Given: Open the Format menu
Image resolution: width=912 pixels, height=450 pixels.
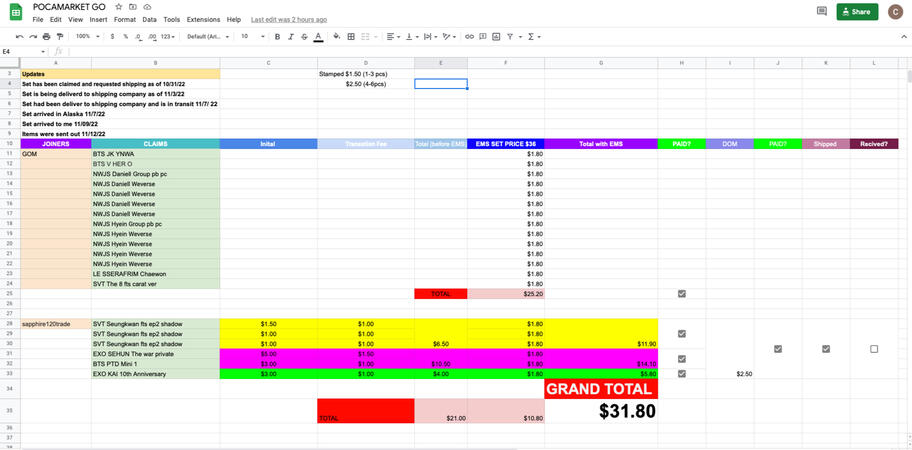Looking at the screenshot, I should (x=125, y=19).
